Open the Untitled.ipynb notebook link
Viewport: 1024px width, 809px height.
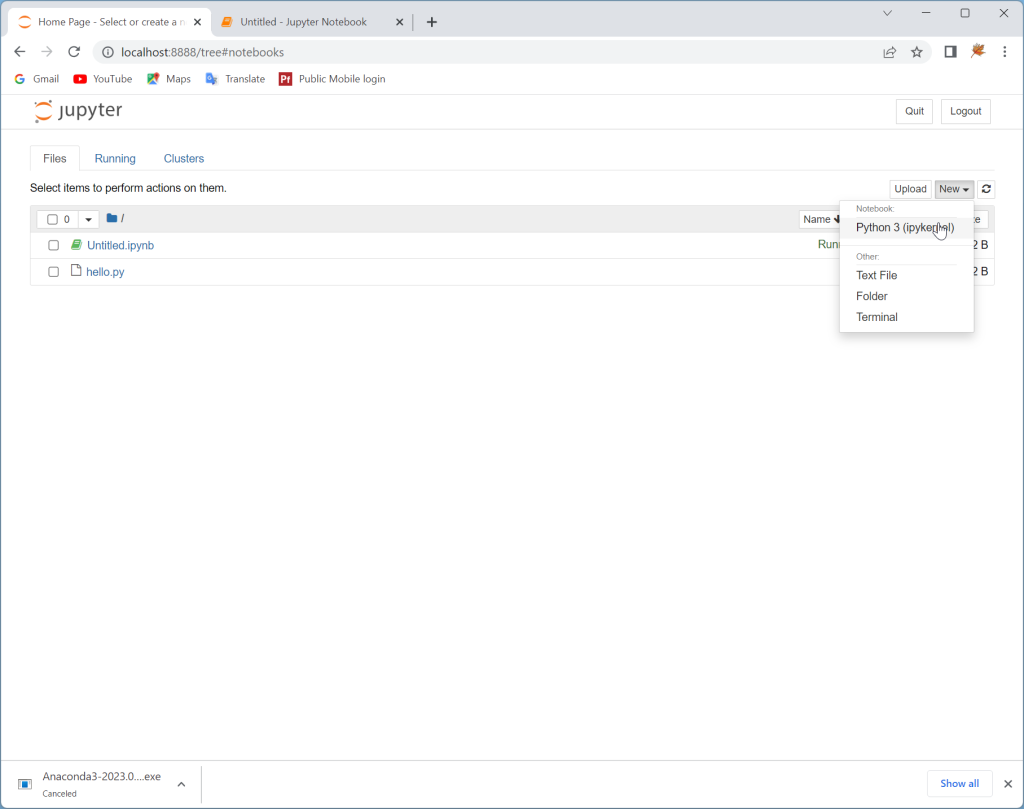point(120,246)
